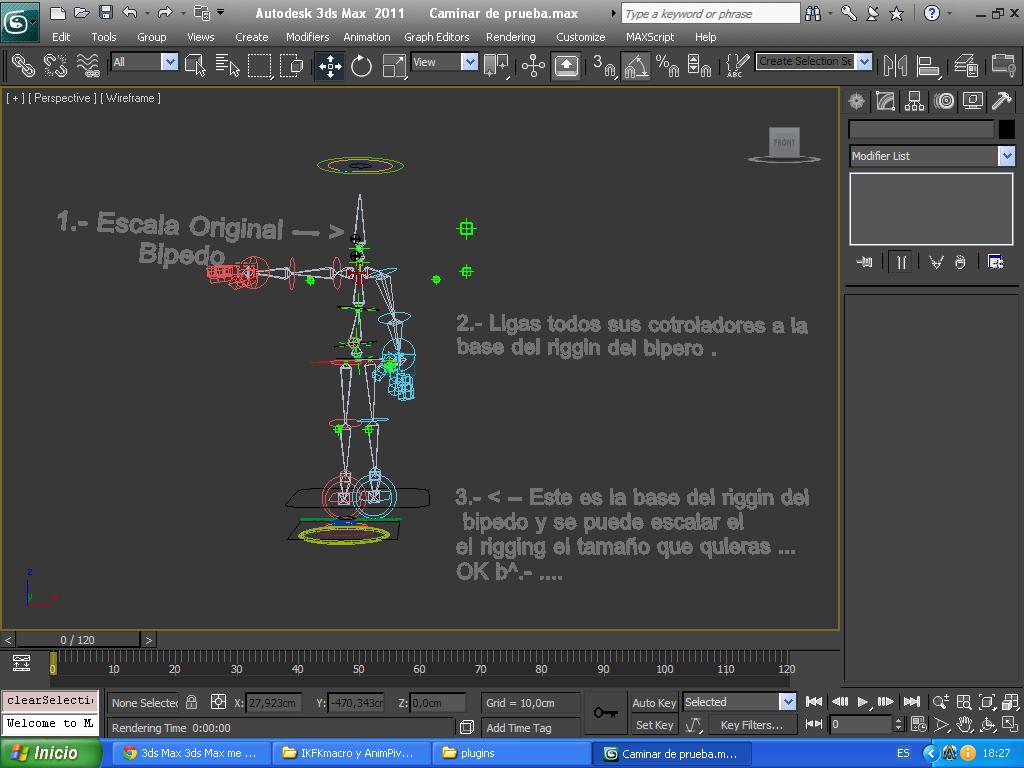The height and width of the screenshot is (768, 1024).
Task: Select the Rotate tool in main toolbar
Action: coord(361,66)
